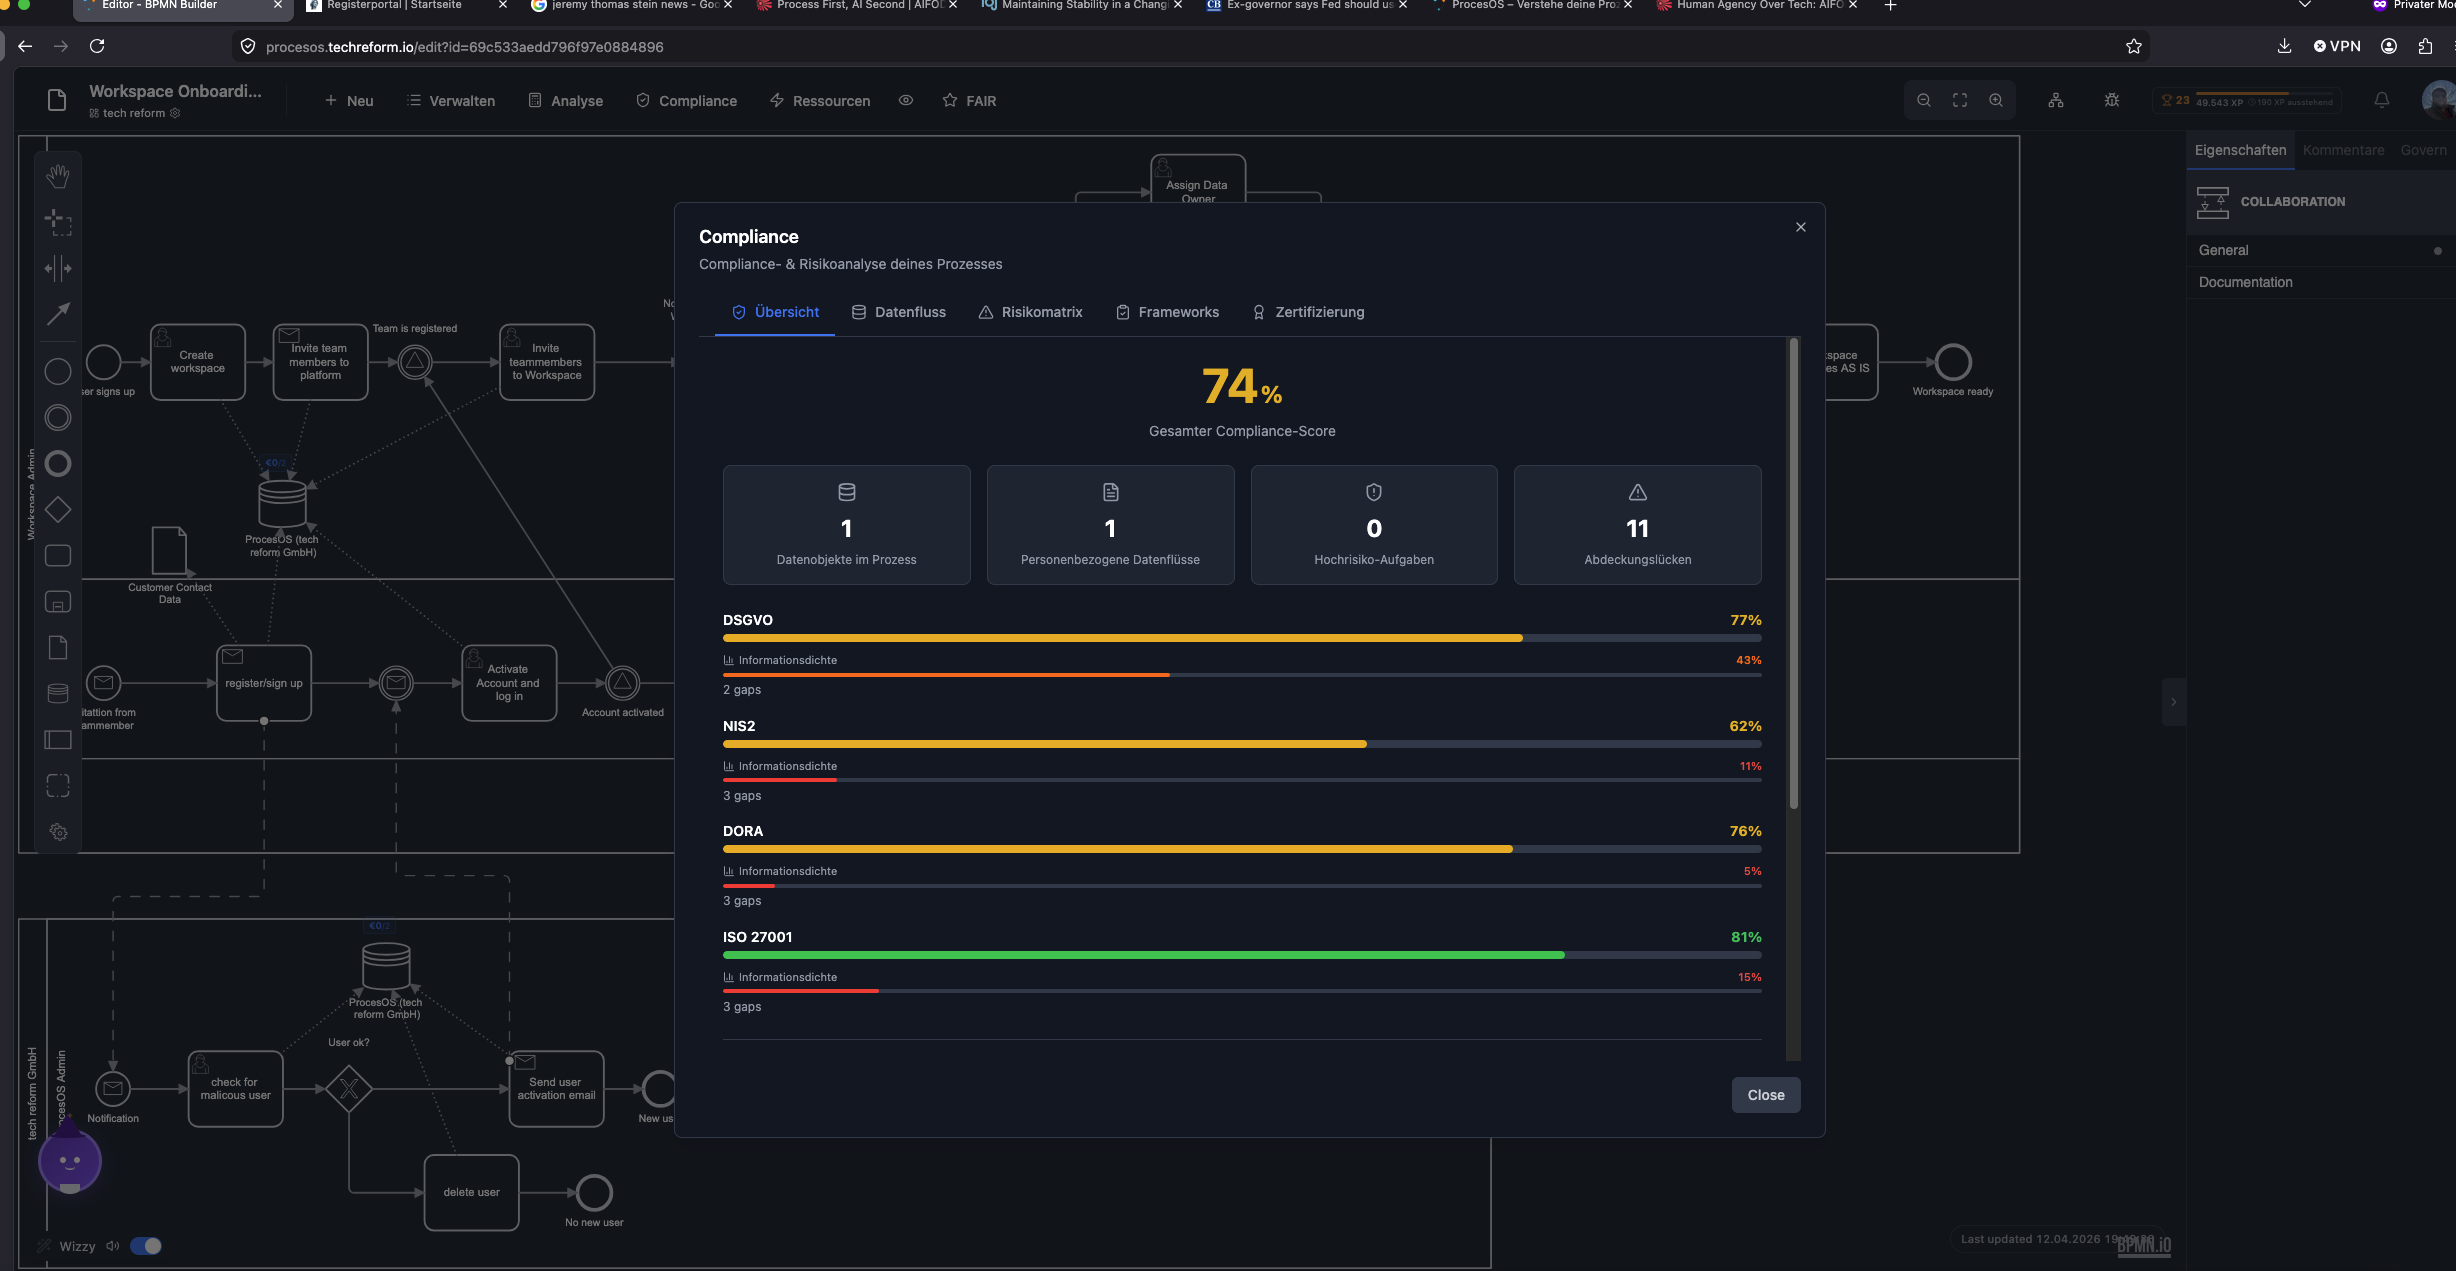Open the bug debug tool
This screenshot has height=1271, width=2456.
2112,101
